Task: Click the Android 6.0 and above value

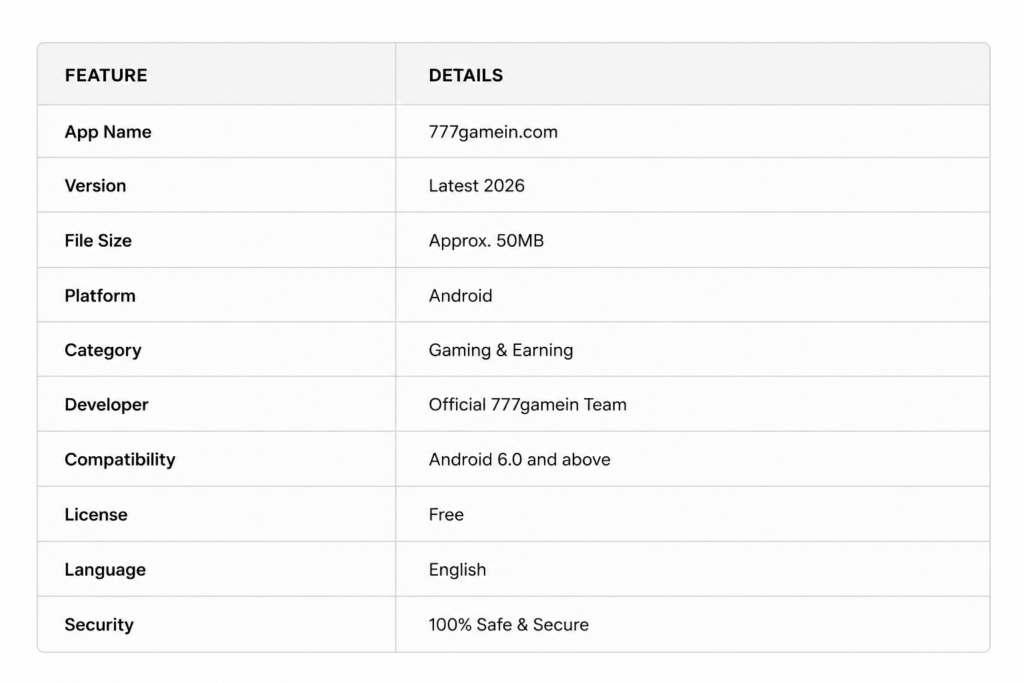Action: click(x=519, y=460)
